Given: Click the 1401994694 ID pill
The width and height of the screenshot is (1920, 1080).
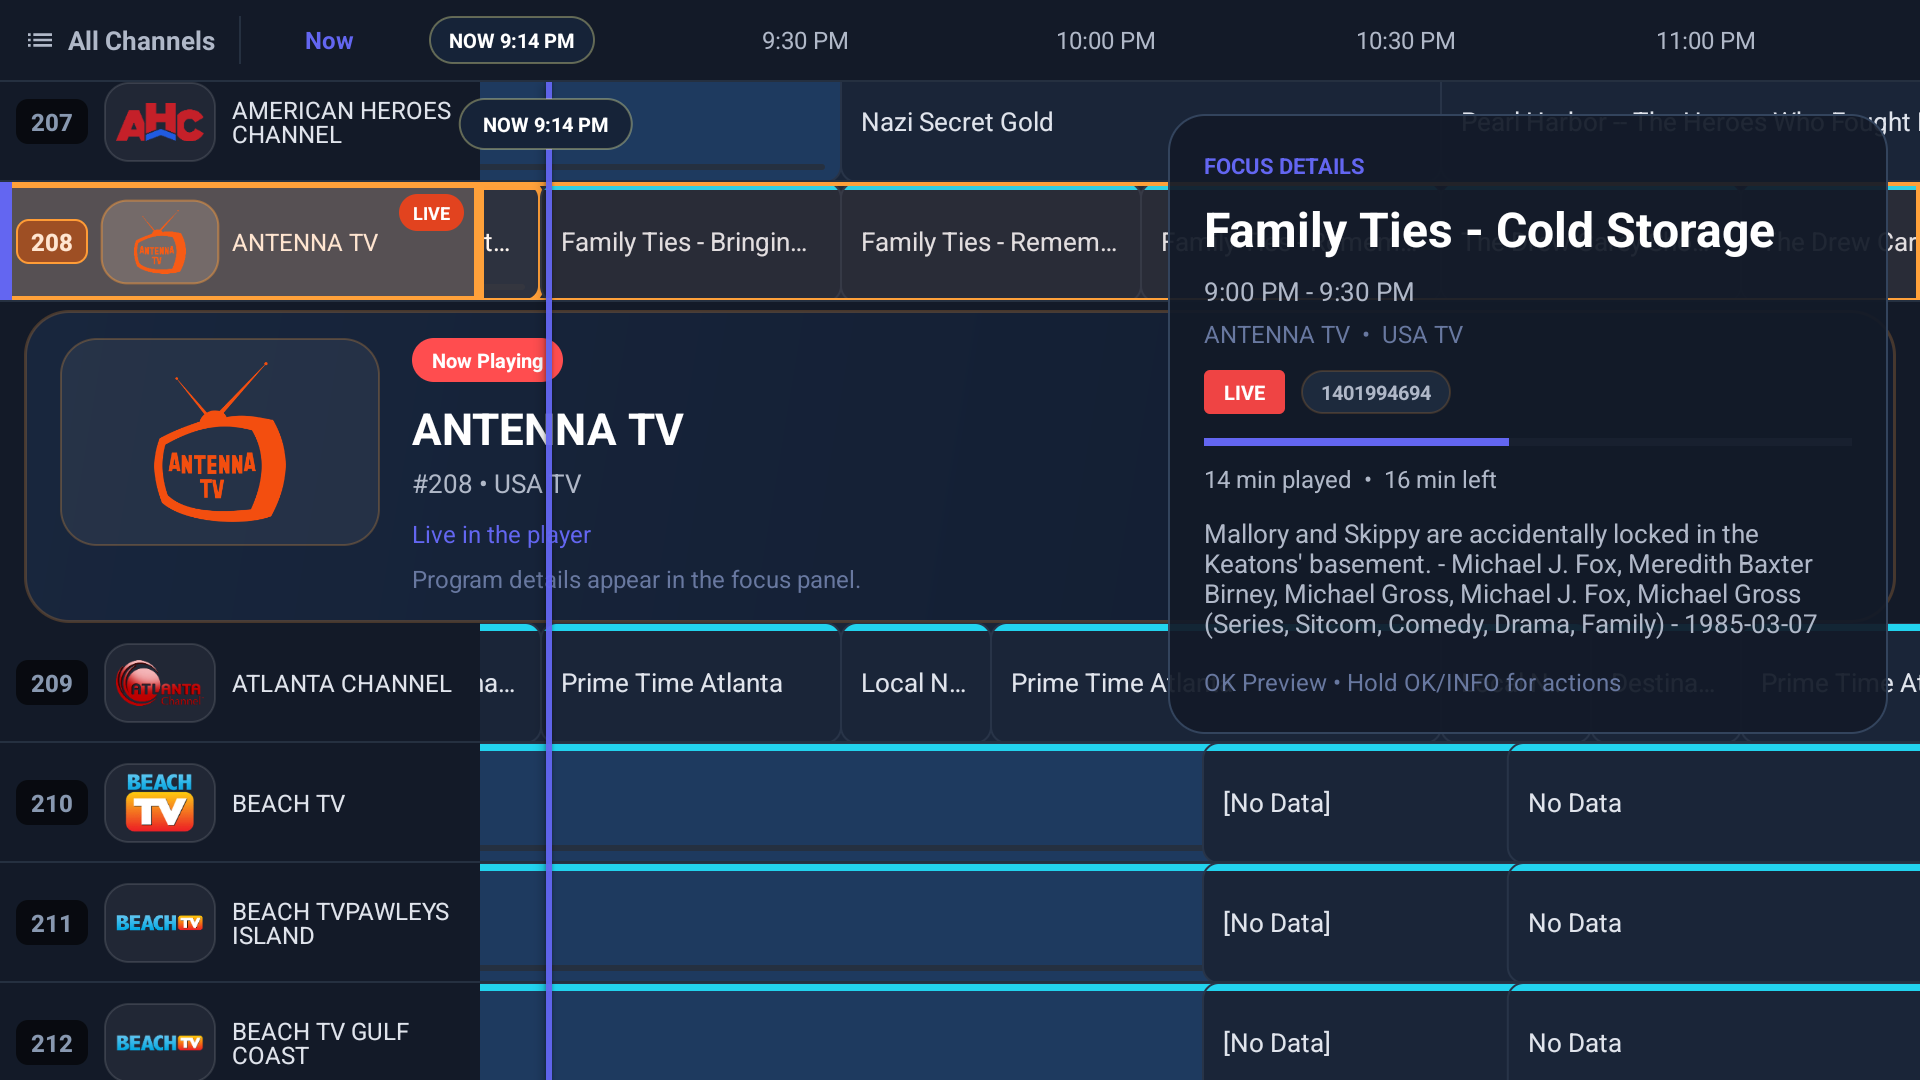Looking at the screenshot, I should (1375, 393).
